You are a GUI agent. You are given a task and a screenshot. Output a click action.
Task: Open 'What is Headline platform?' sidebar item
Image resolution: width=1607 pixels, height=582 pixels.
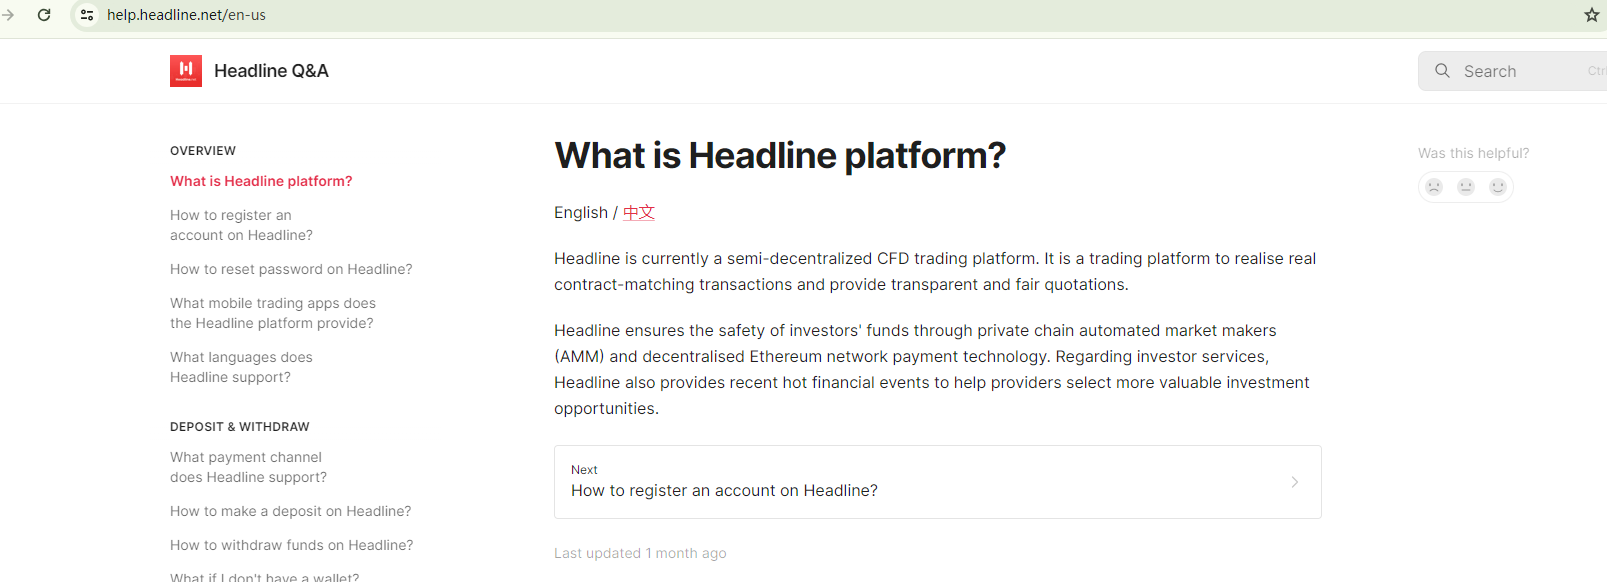point(261,181)
